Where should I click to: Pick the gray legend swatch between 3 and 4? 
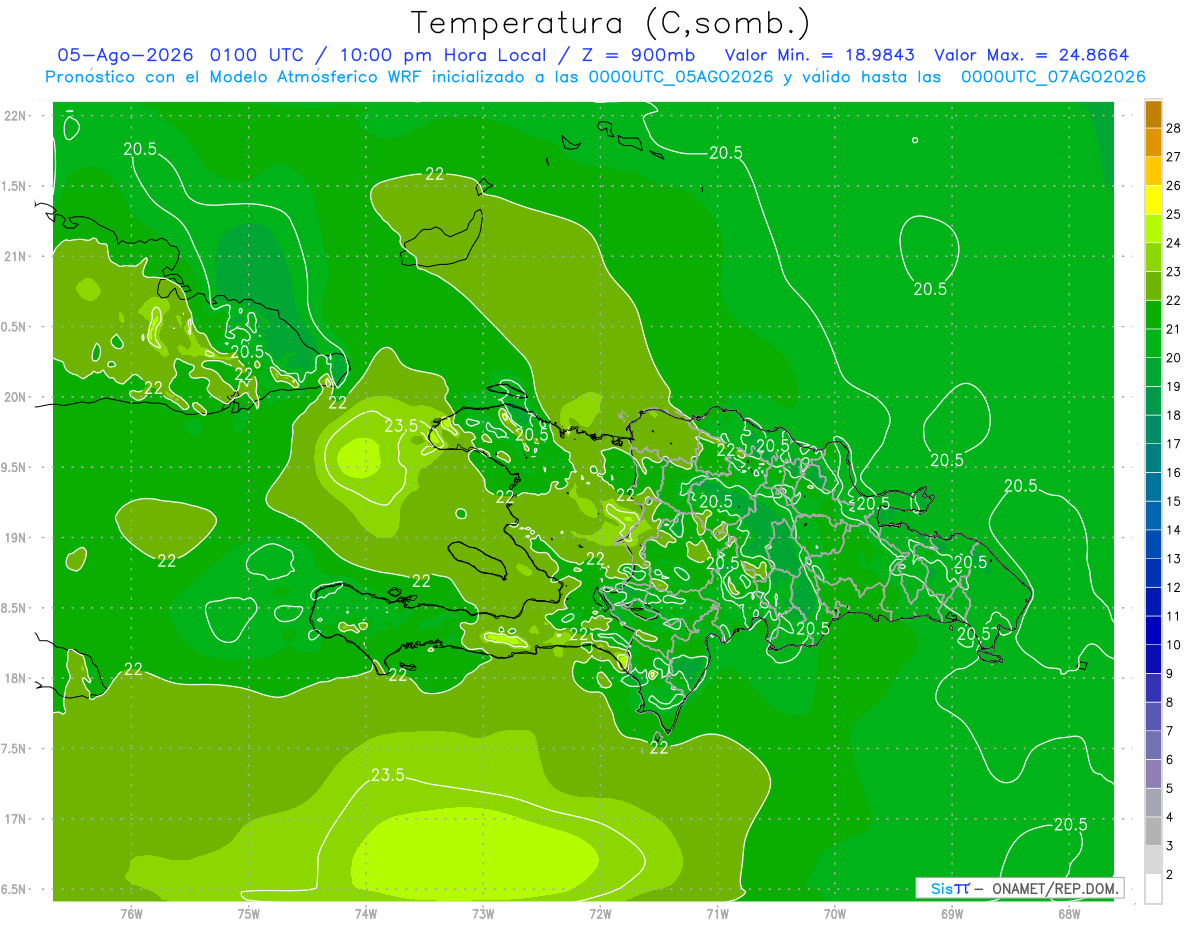point(1153,832)
